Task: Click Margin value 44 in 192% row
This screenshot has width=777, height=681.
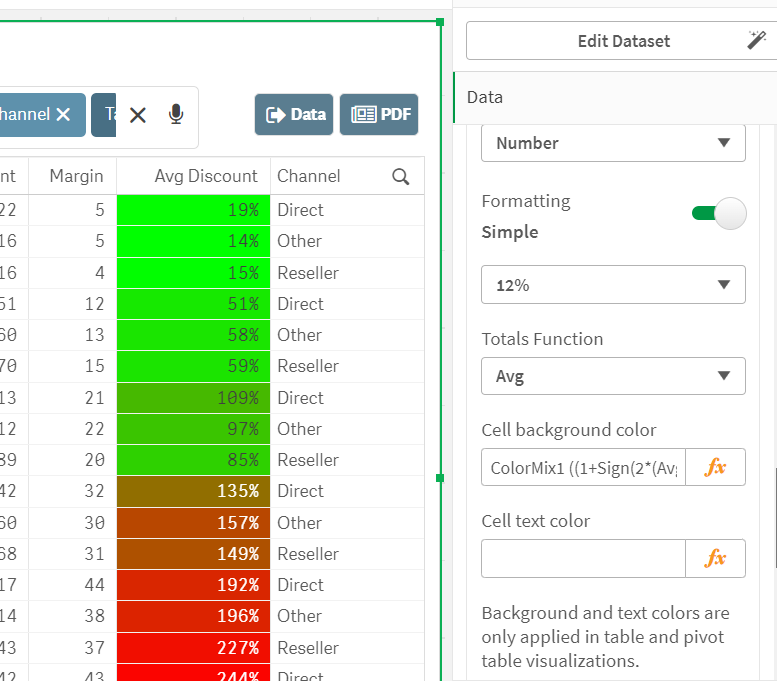Action: tap(95, 585)
